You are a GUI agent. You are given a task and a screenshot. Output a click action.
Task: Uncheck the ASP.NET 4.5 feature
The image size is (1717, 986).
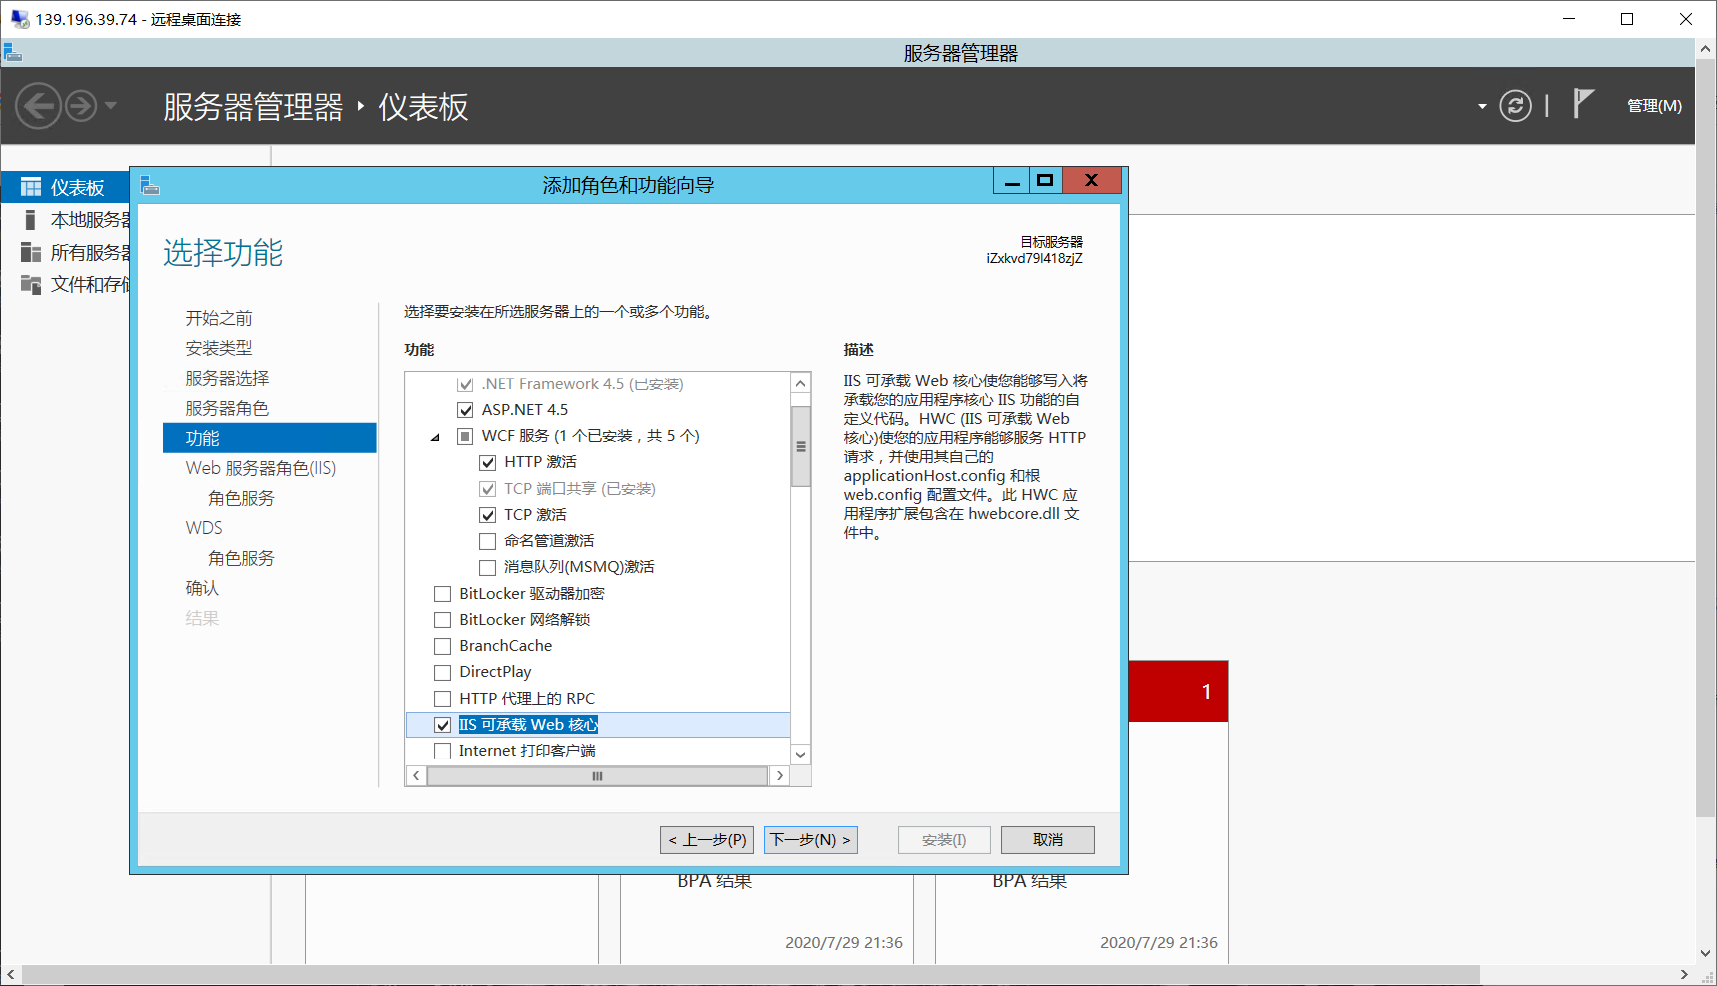pos(465,409)
